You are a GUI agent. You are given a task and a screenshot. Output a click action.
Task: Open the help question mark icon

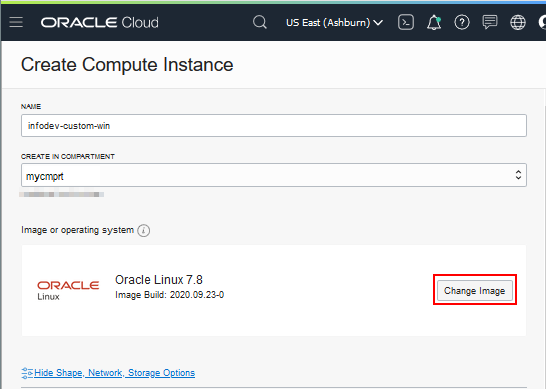[x=462, y=23]
